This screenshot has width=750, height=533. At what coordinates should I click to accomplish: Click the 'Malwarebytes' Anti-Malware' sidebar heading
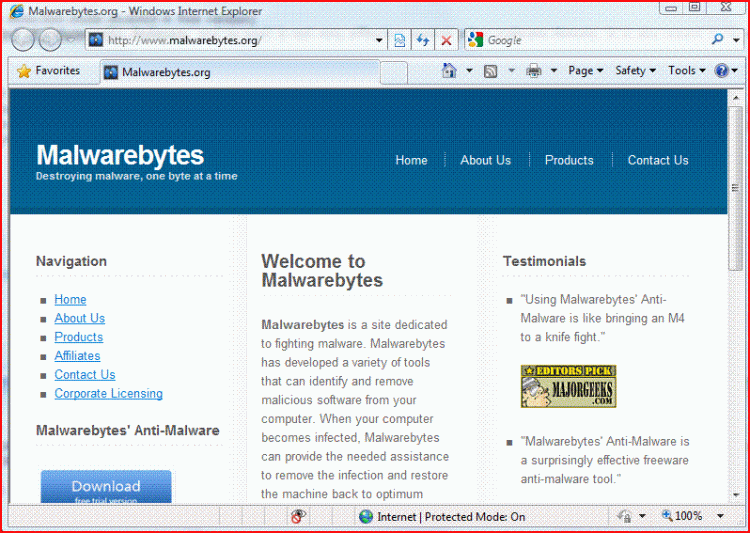[x=128, y=430]
